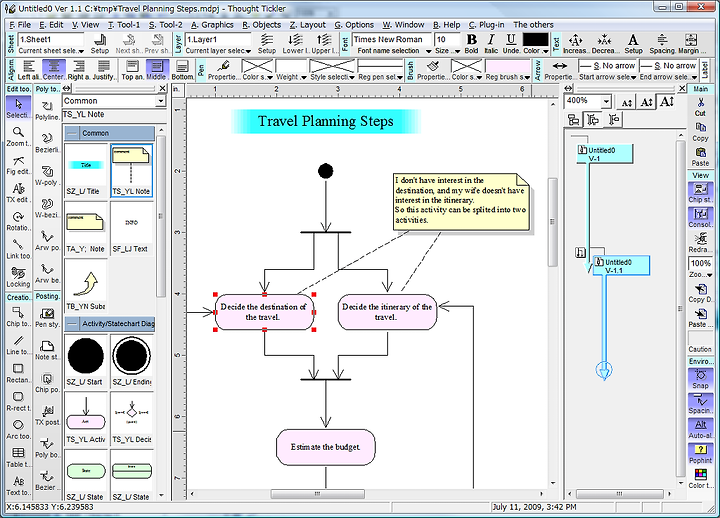This screenshot has height=518, width=720.
Task: Collapse the Common stencil group
Action: (71, 133)
